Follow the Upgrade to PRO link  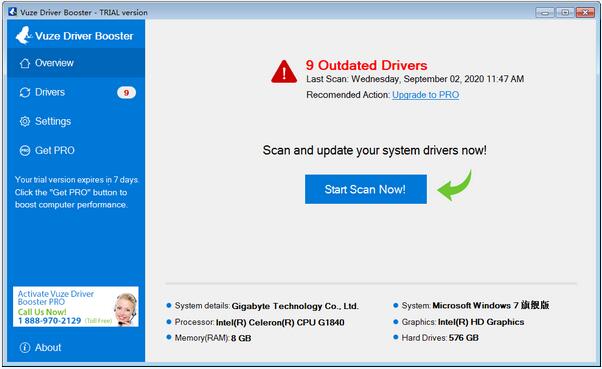pos(425,95)
